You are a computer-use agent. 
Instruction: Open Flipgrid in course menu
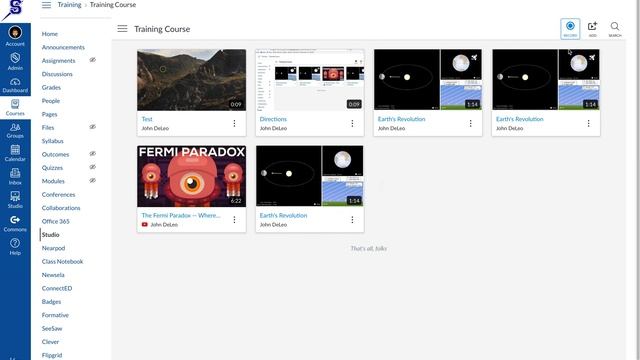point(52,355)
